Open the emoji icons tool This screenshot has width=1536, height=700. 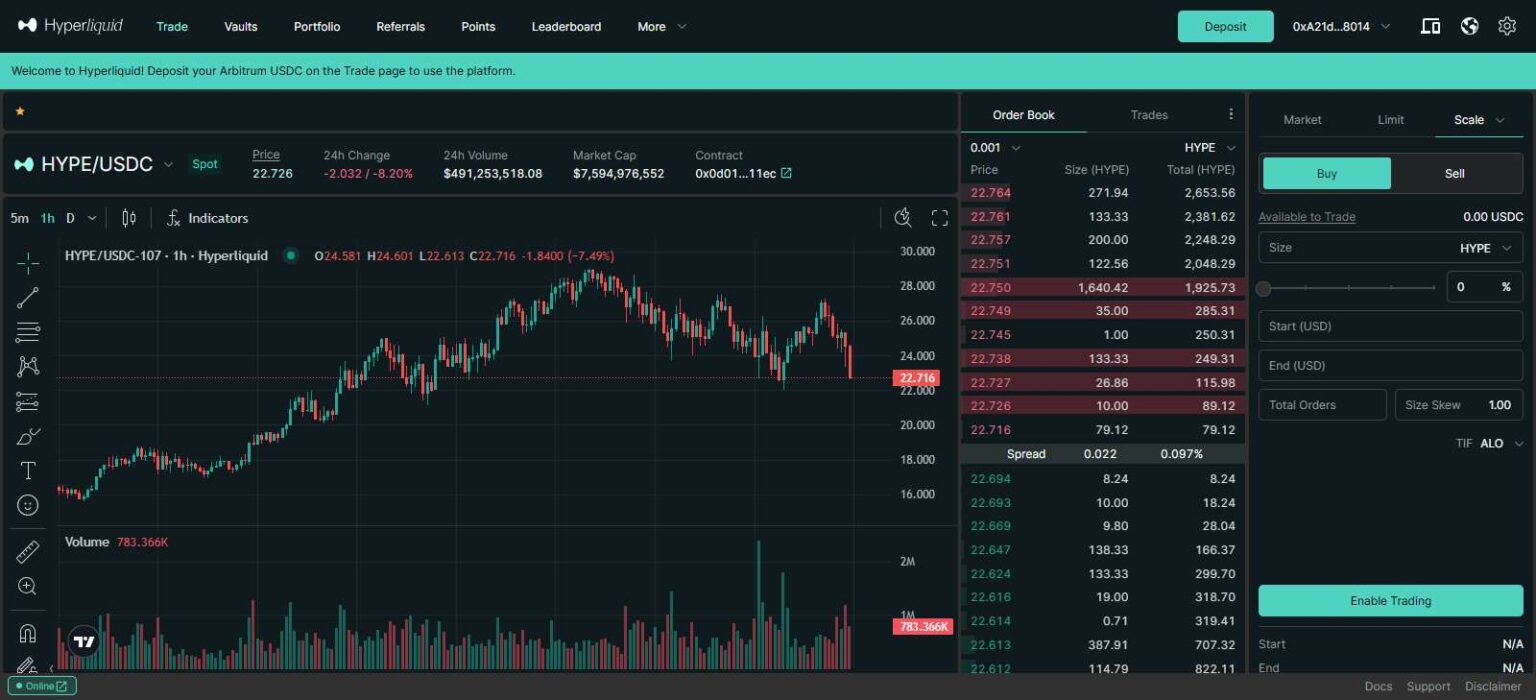pyautogui.click(x=28, y=505)
